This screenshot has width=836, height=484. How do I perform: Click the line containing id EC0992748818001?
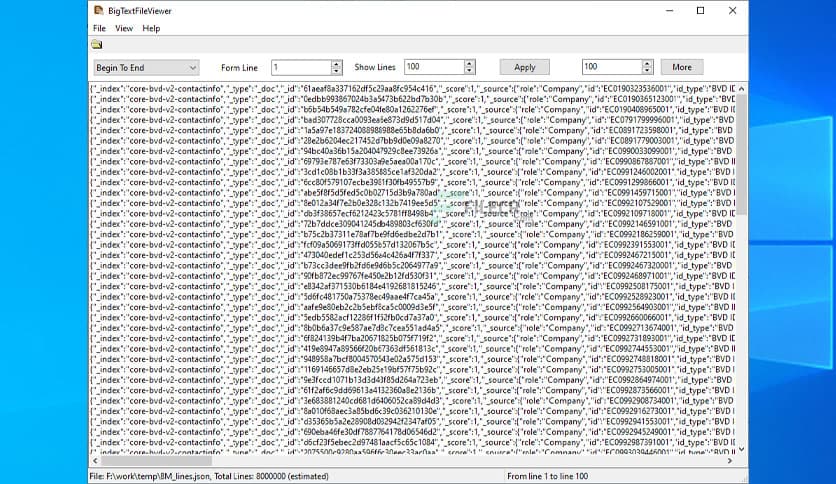tap(413, 359)
